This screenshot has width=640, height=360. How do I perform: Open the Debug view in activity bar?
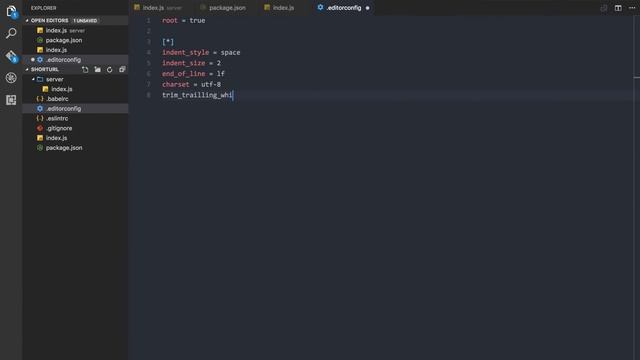pos(11,78)
